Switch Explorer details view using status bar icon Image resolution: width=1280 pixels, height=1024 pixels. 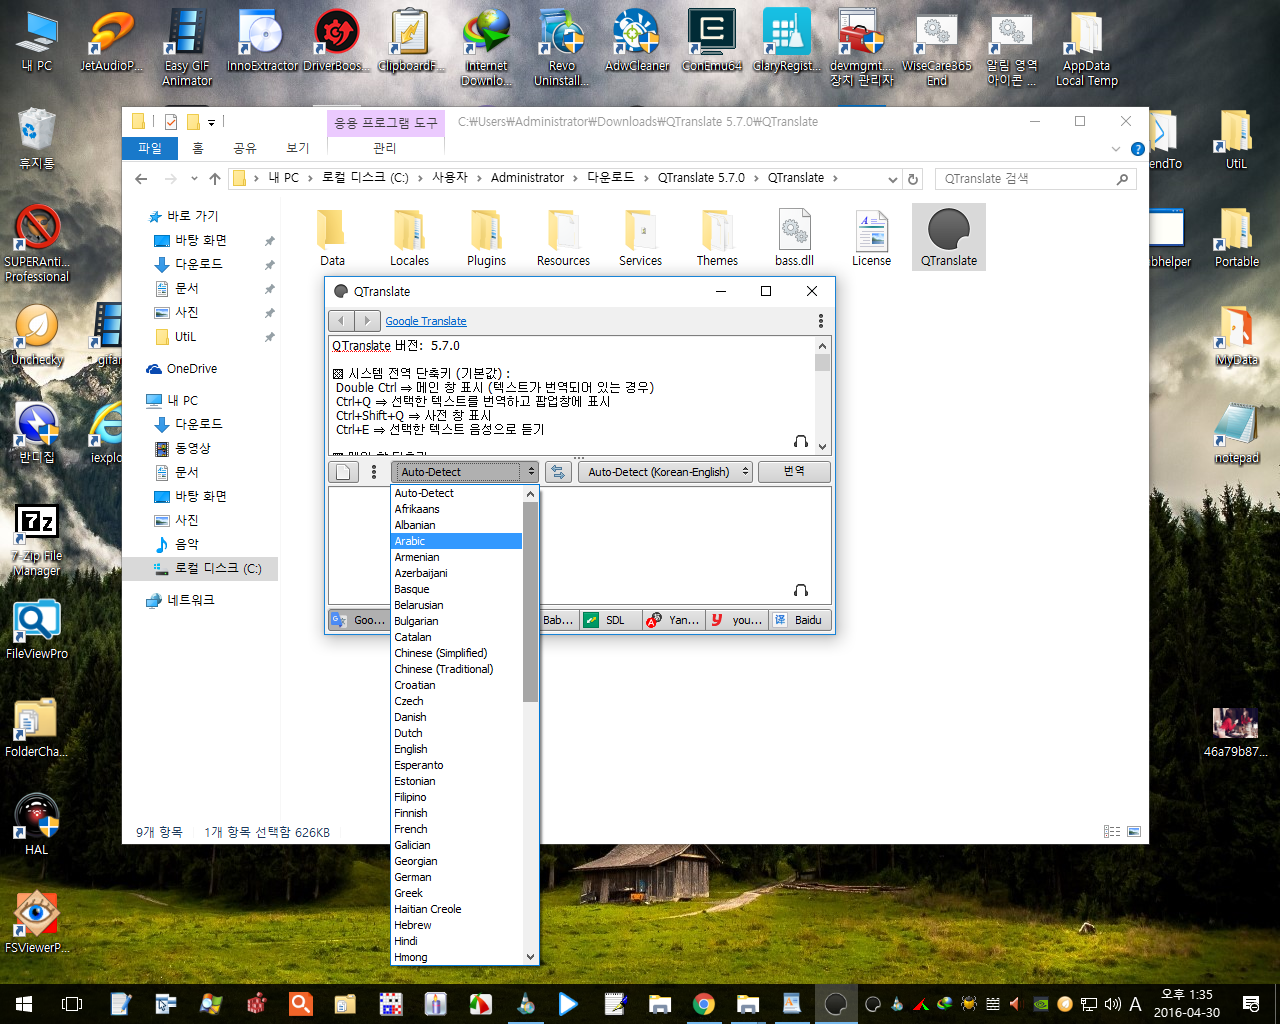pos(1112,832)
